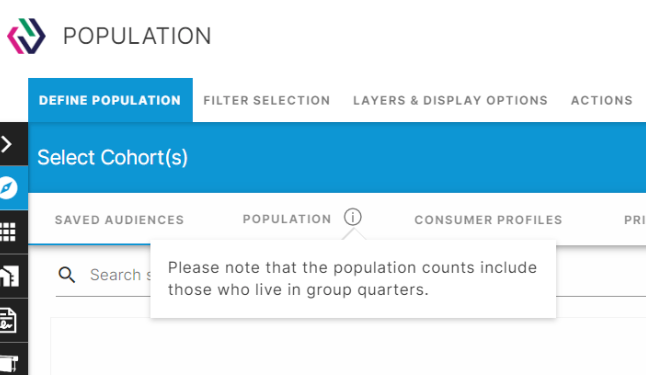Click the partially visible bottom sidebar icon
The width and height of the screenshot is (646, 375).
click(9, 361)
